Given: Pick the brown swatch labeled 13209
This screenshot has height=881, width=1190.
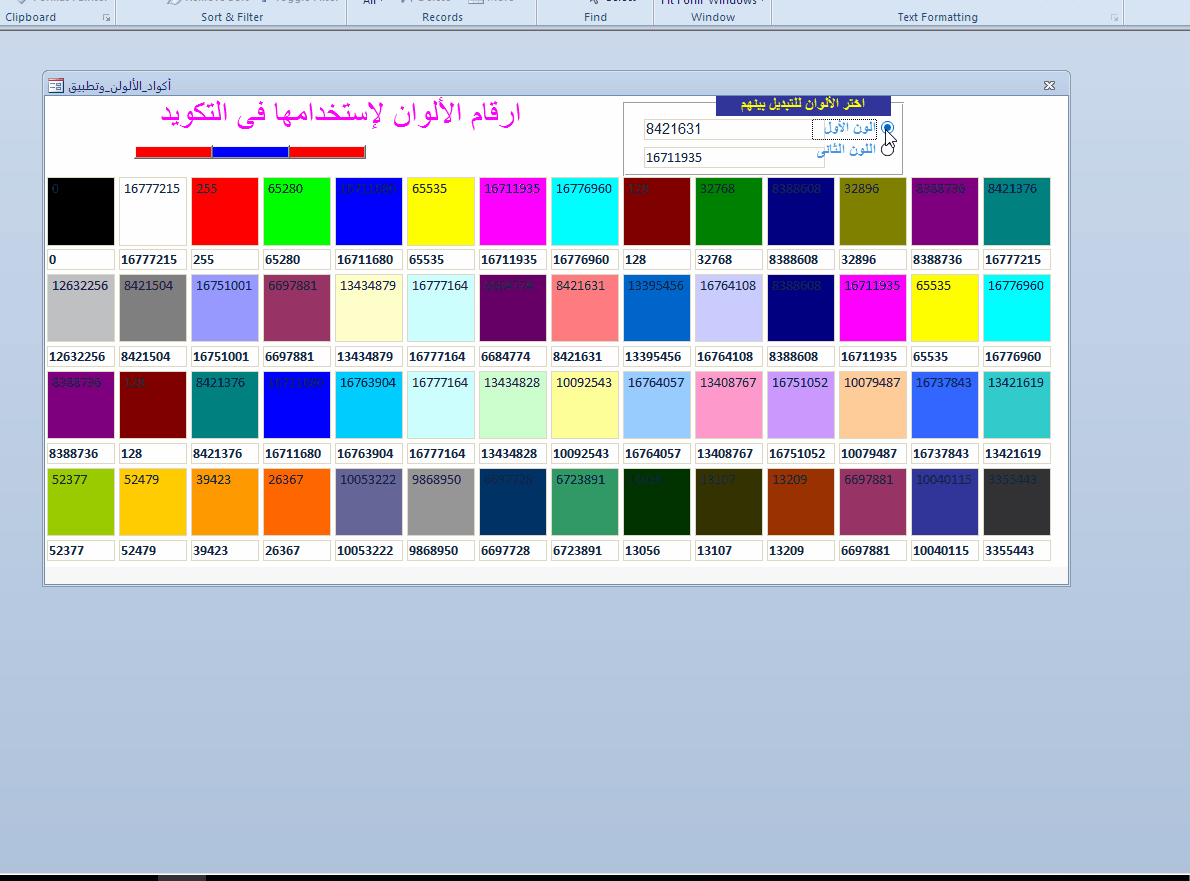Looking at the screenshot, I should 801,502.
